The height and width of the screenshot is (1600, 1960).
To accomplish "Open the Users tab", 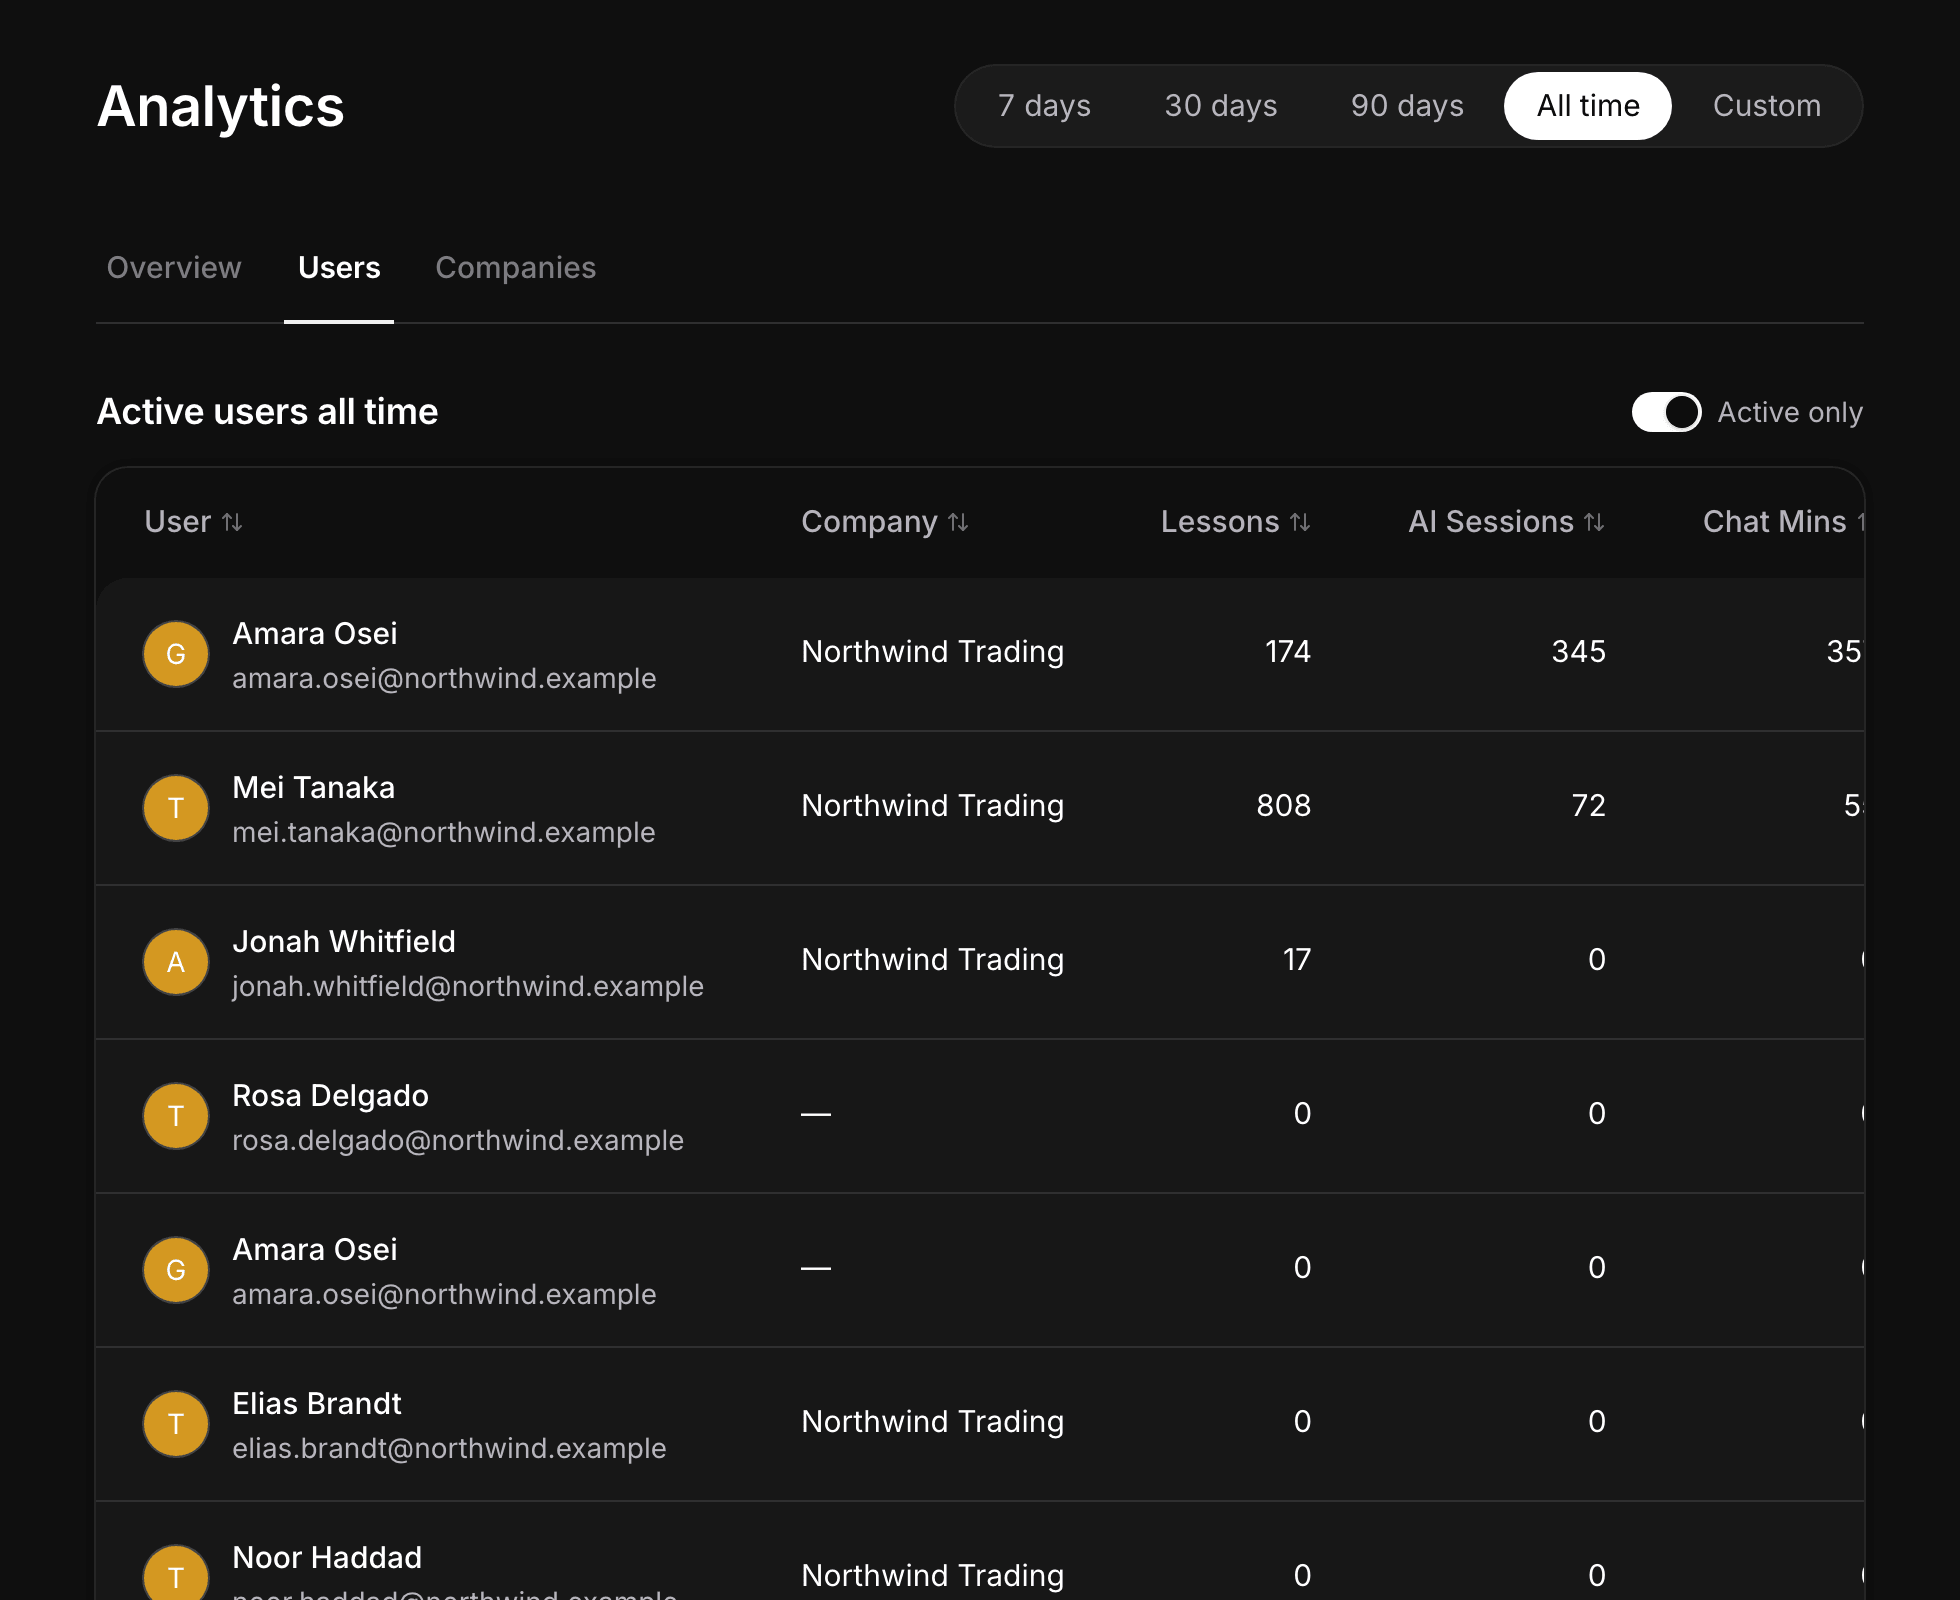I will [x=339, y=268].
